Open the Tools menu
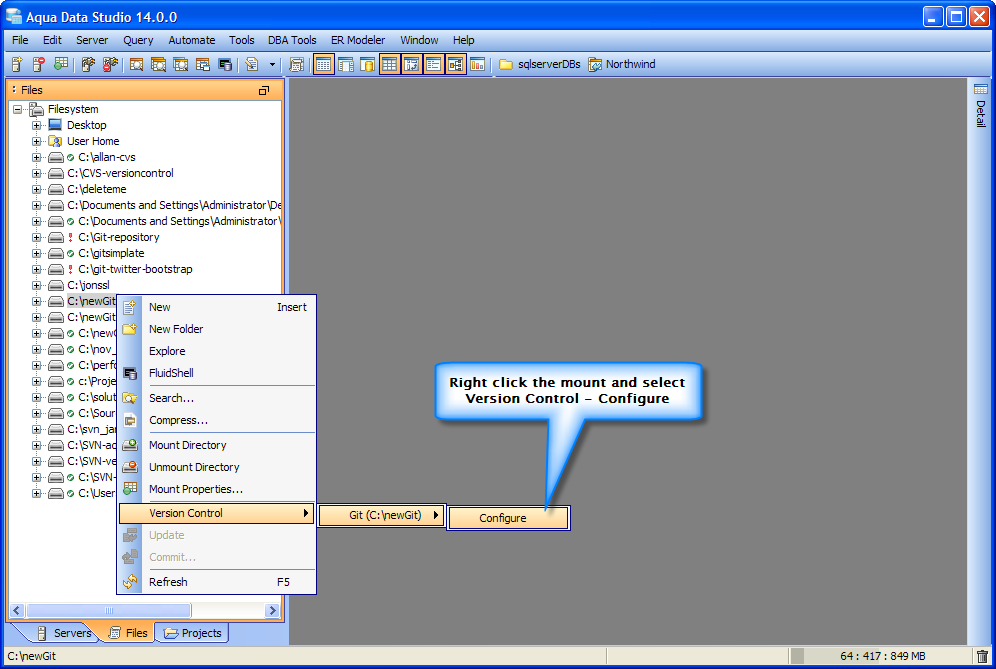Screen dimensions: 996x669 pyautogui.click(x=241, y=40)
